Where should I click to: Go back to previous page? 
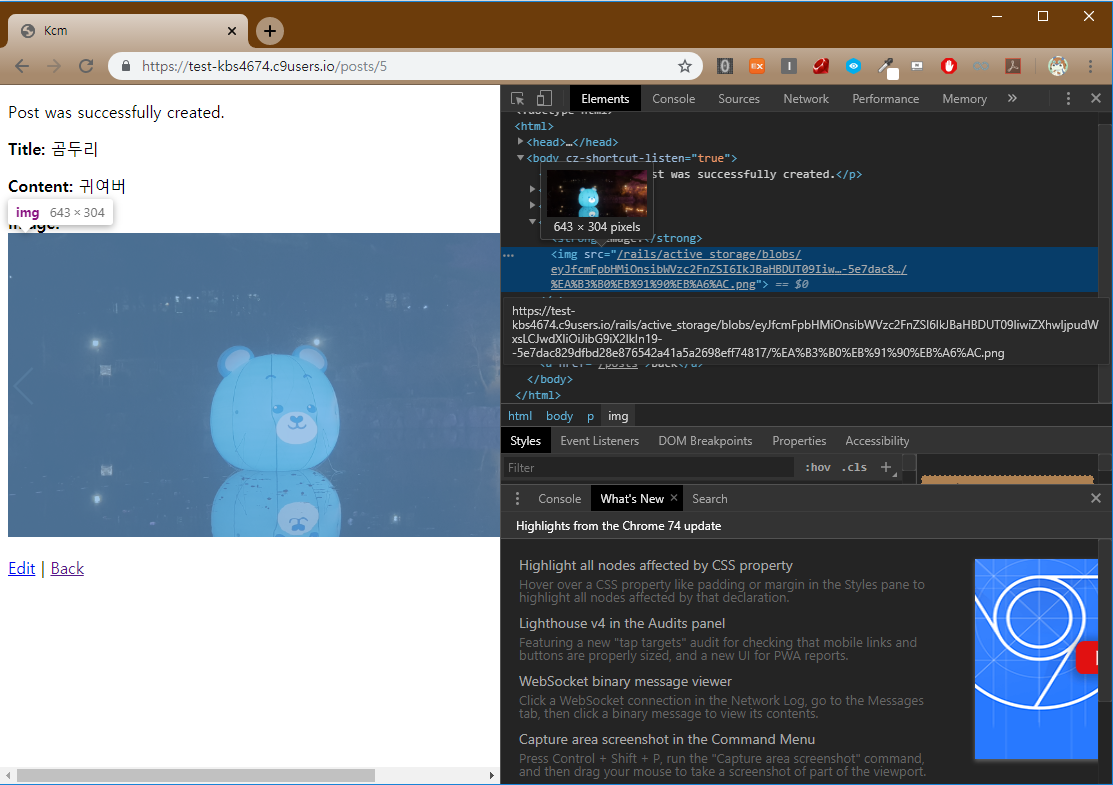coord(22,66)
